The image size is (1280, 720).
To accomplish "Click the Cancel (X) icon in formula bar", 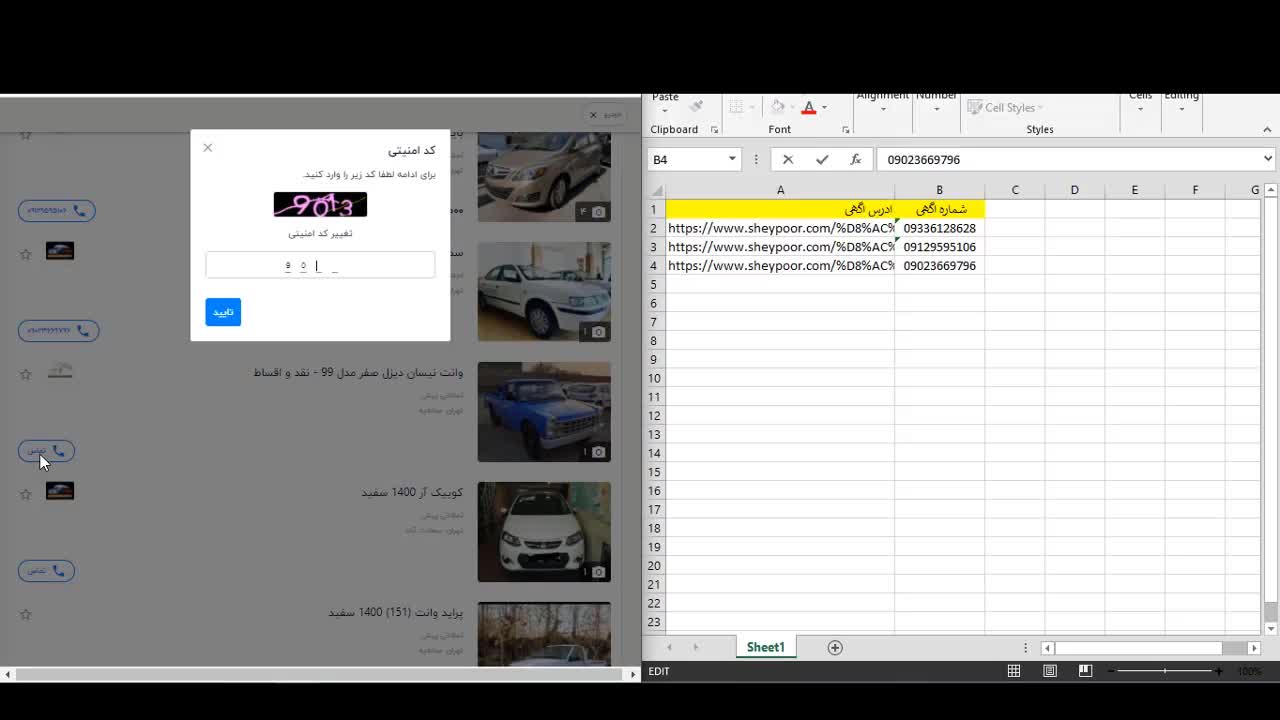I will click(788, 159).
